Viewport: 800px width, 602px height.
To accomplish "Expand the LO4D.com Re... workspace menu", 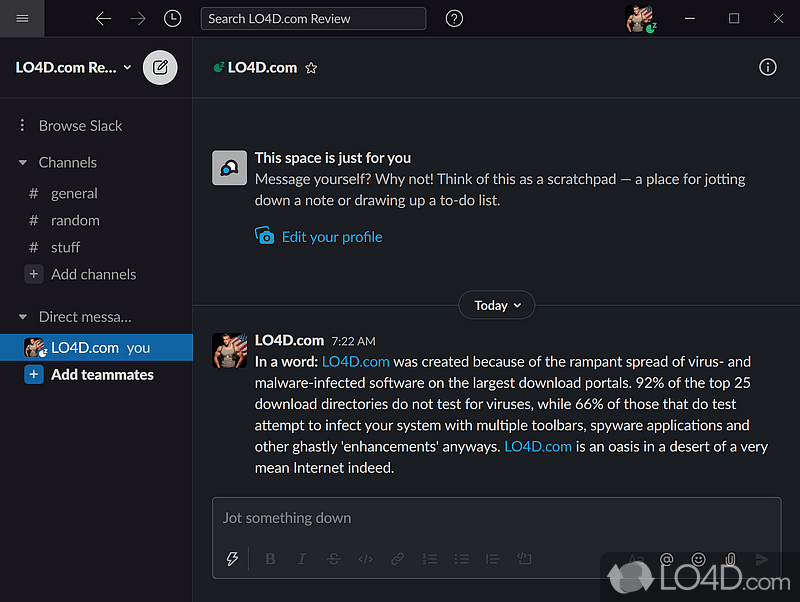I will pyautogui.click(x=73, y=67).
